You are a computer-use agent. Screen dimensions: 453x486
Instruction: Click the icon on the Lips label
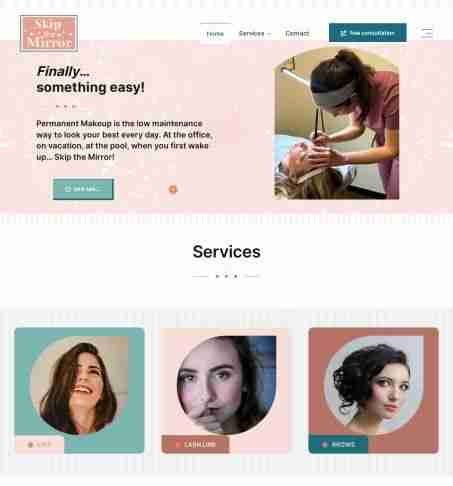(30, 444)
